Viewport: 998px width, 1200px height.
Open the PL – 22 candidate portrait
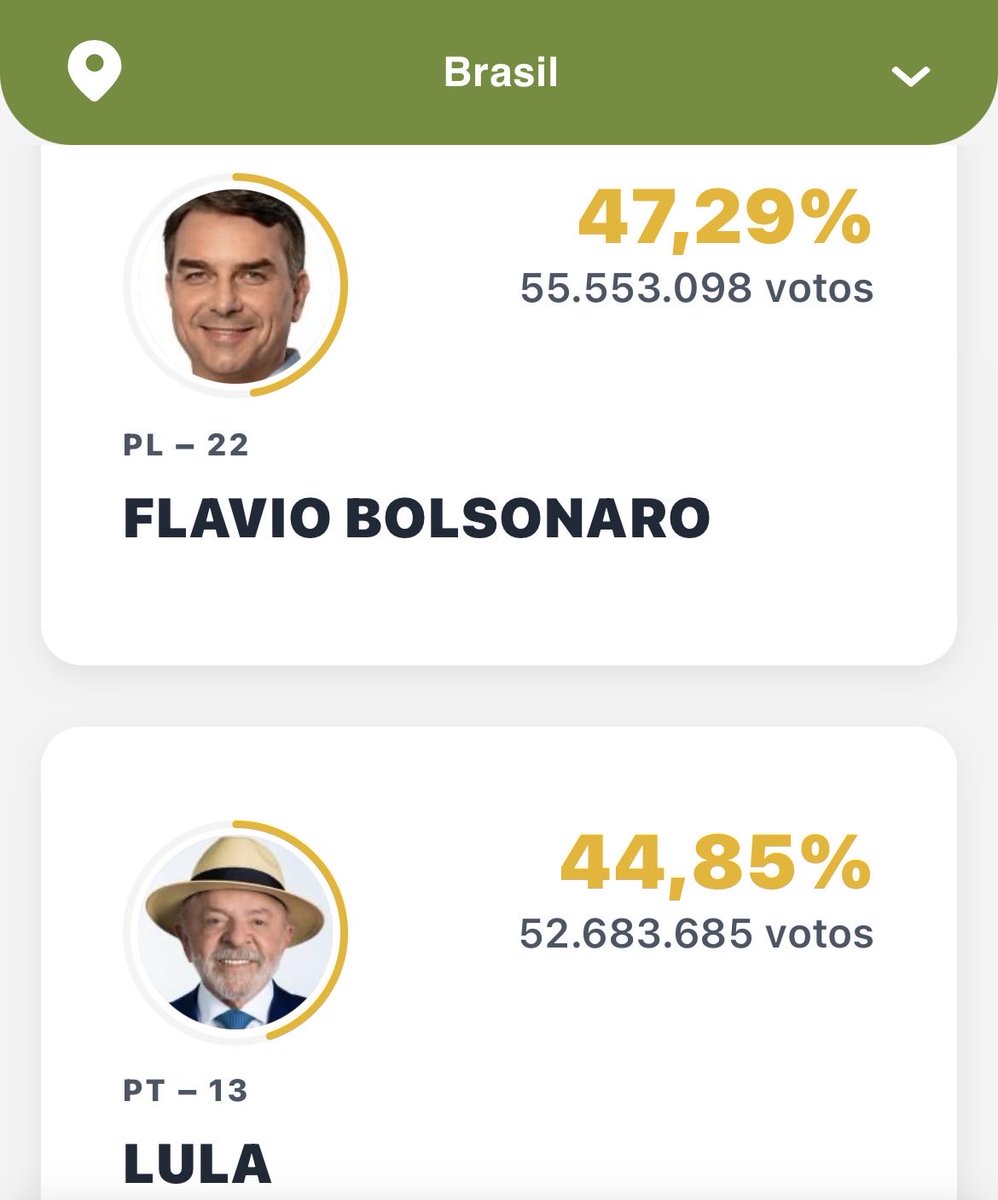(235, 284)
